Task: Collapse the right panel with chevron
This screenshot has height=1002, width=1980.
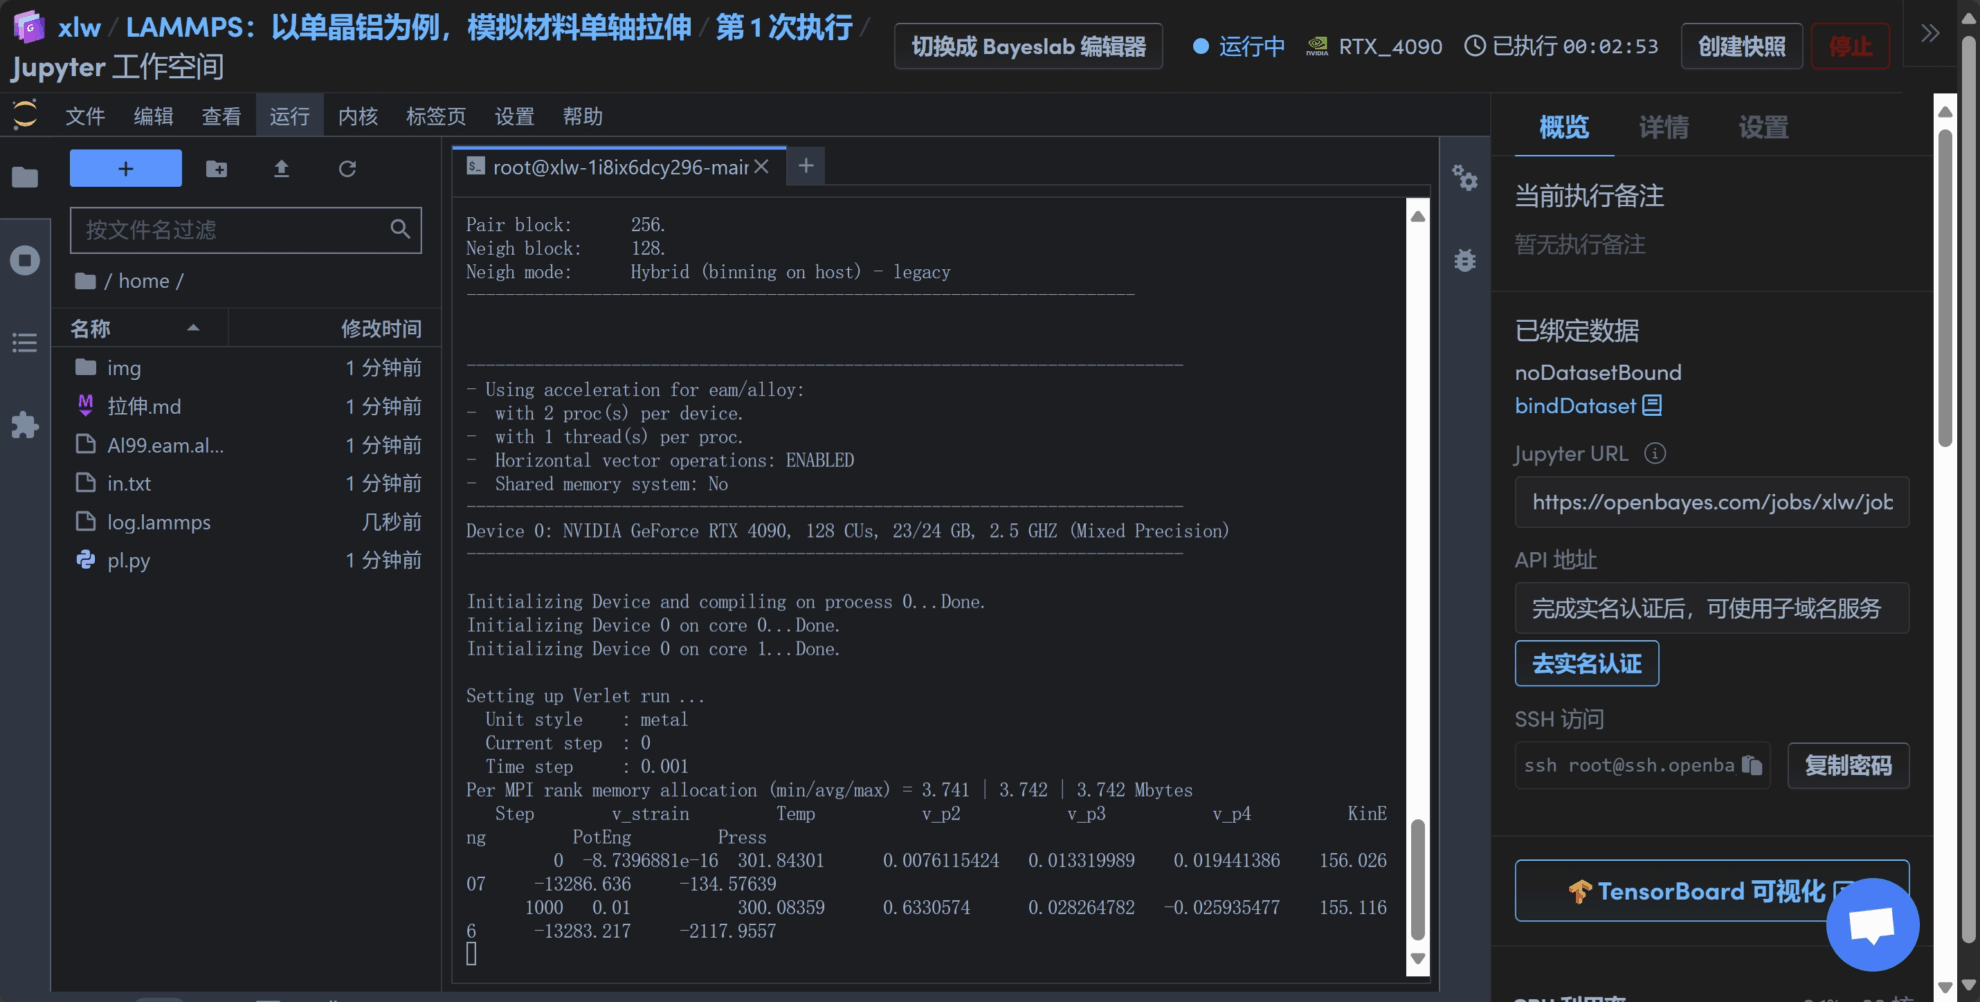Action: pos(1930,33)
